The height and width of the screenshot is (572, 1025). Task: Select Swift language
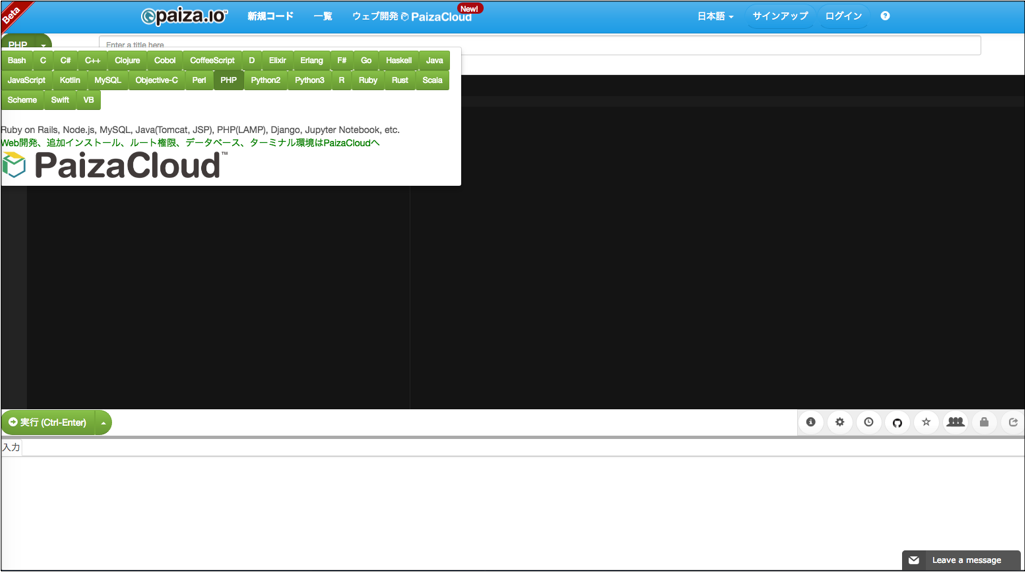coord(60,100)
